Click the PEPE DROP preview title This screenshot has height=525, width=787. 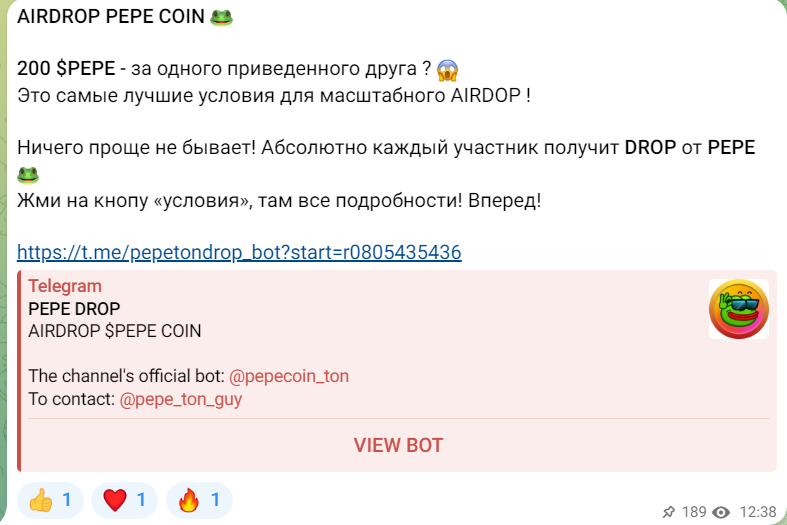tap(74, 309)
